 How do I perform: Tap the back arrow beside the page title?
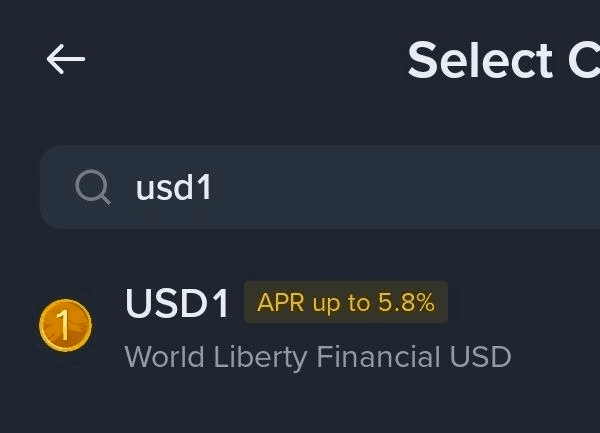(66, 59)
